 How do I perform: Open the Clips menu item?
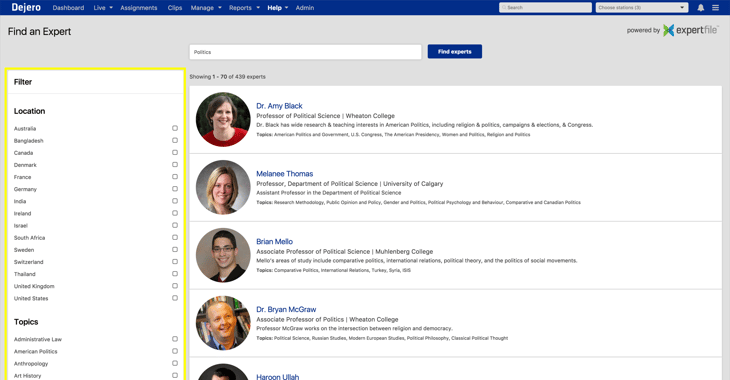click(175, 8)
